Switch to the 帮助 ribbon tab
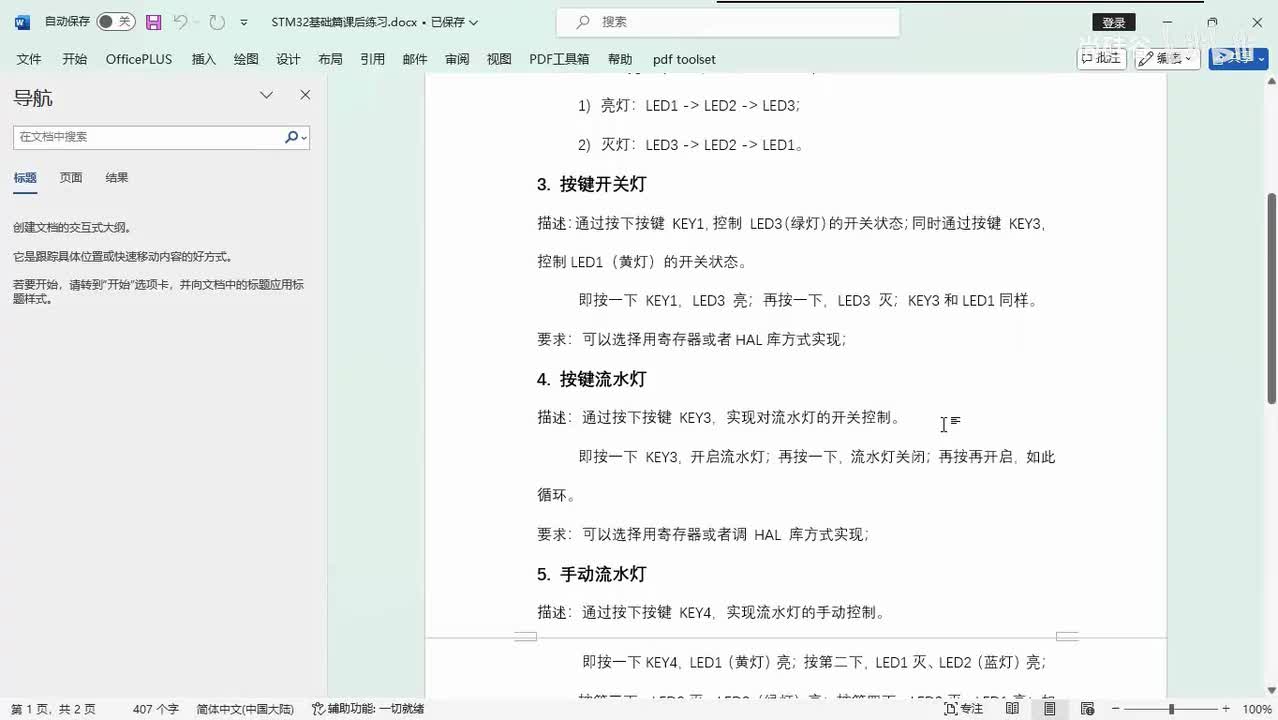This screenshot has height=720, width=1278. (x=620, y=59)
